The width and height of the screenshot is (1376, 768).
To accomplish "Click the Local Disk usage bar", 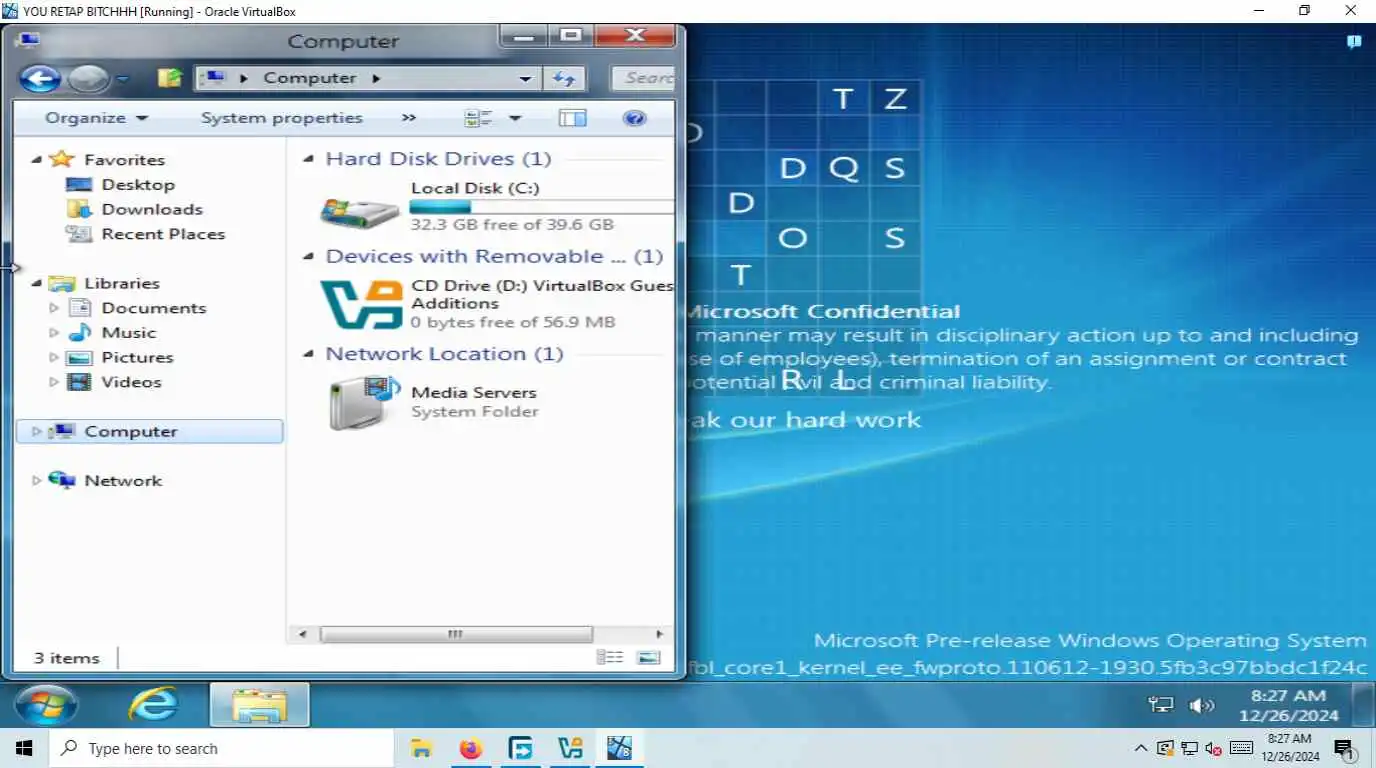I will click(x=541, y=207).
